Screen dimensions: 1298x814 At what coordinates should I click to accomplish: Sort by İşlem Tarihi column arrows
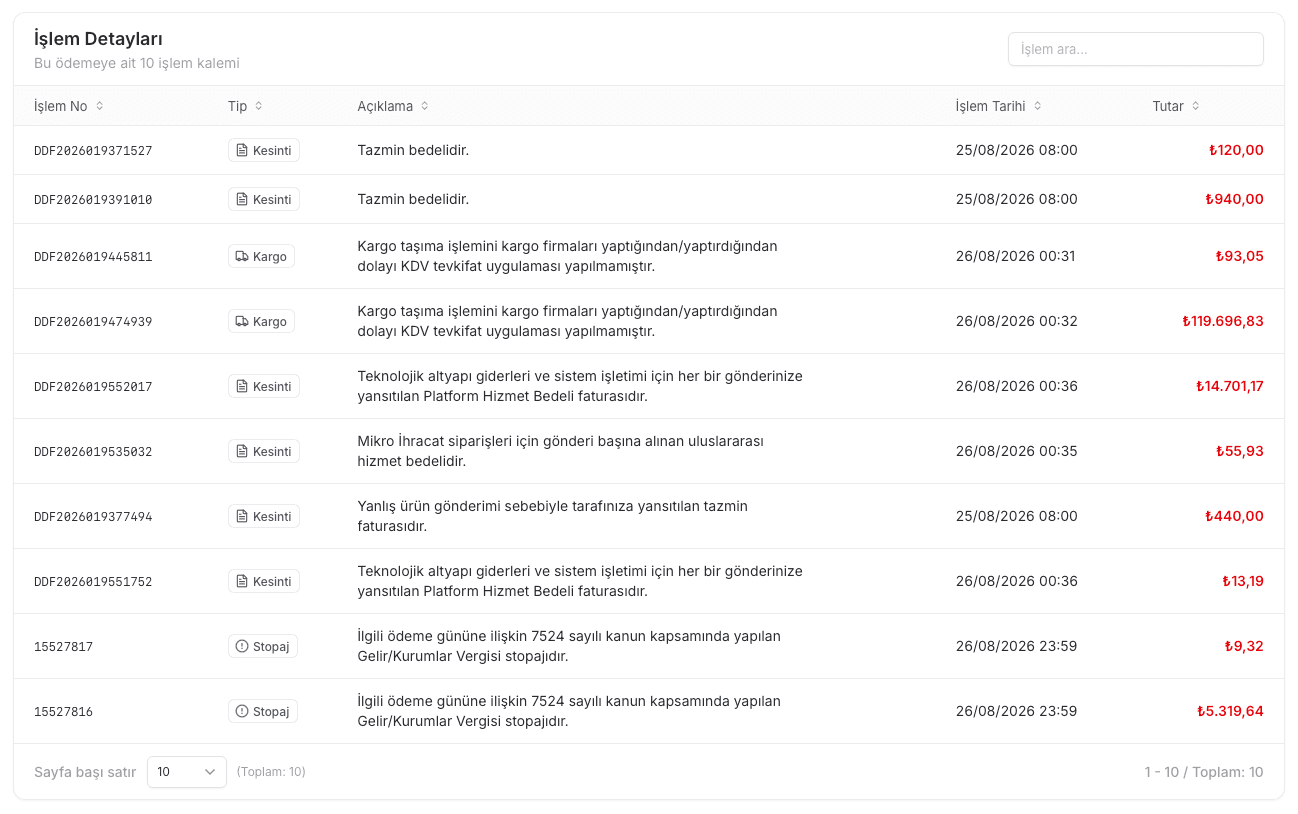coord(1037,106)
